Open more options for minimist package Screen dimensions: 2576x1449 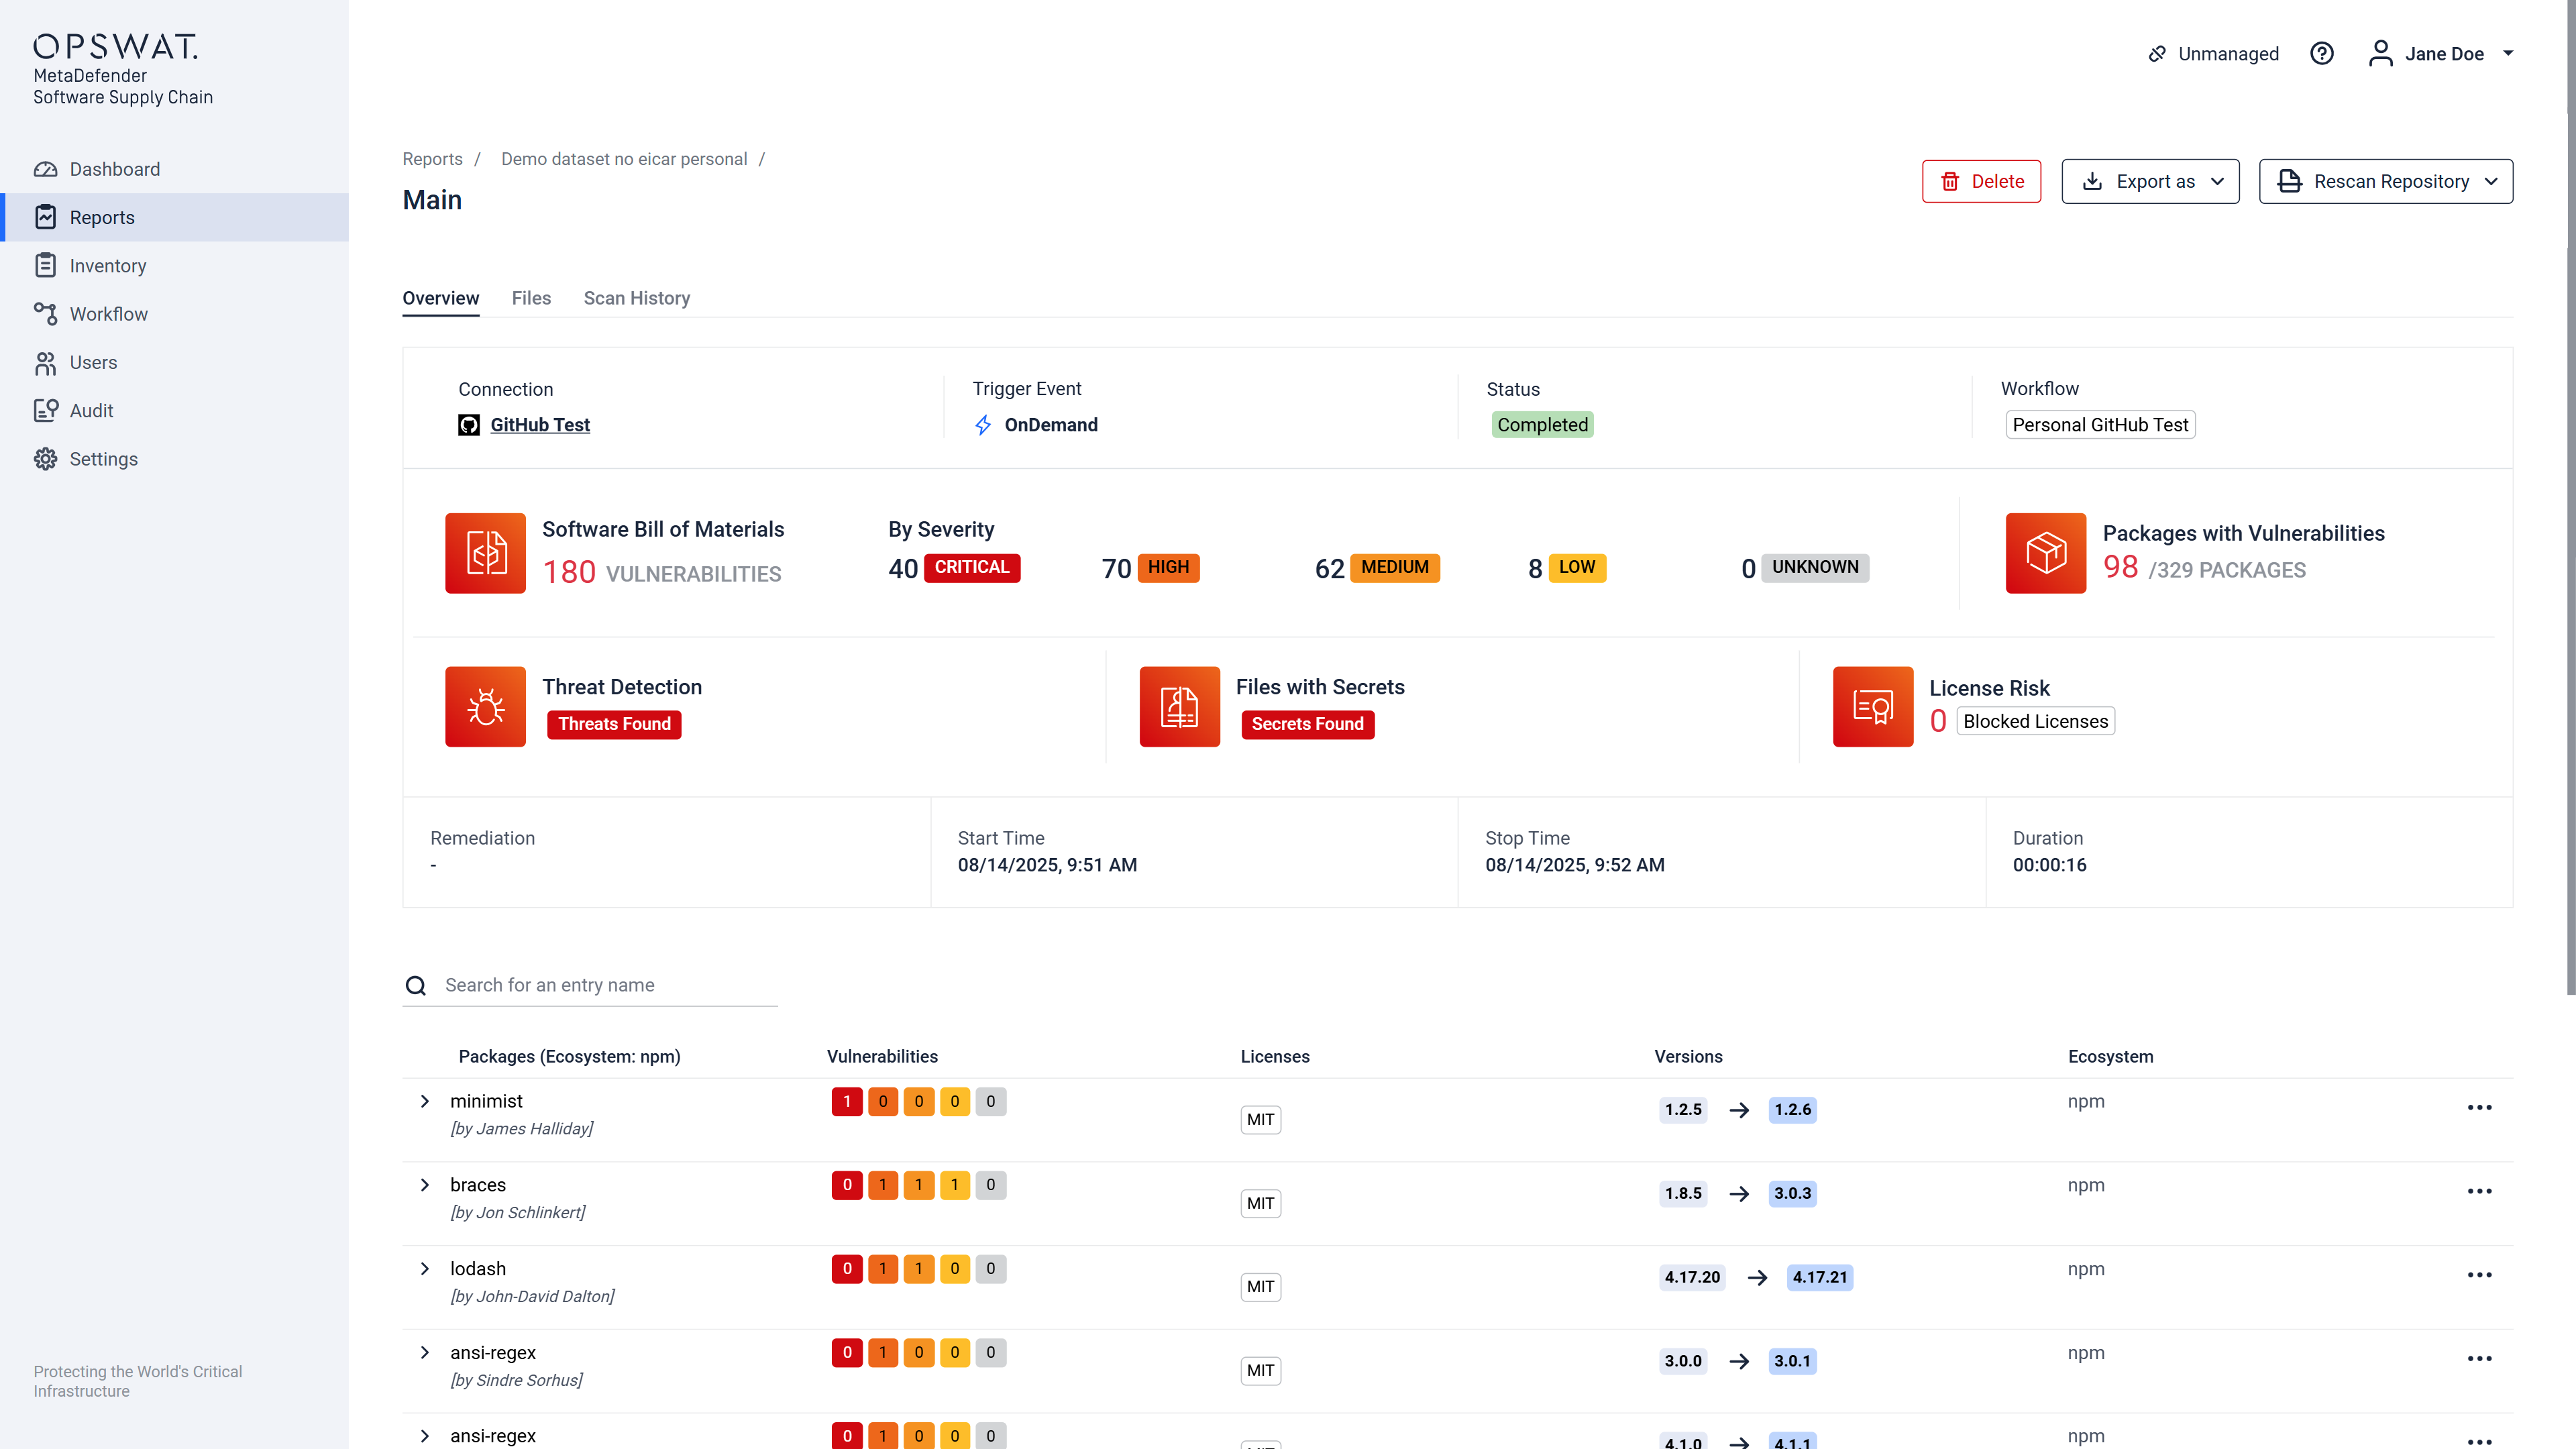point(2479,1107)
